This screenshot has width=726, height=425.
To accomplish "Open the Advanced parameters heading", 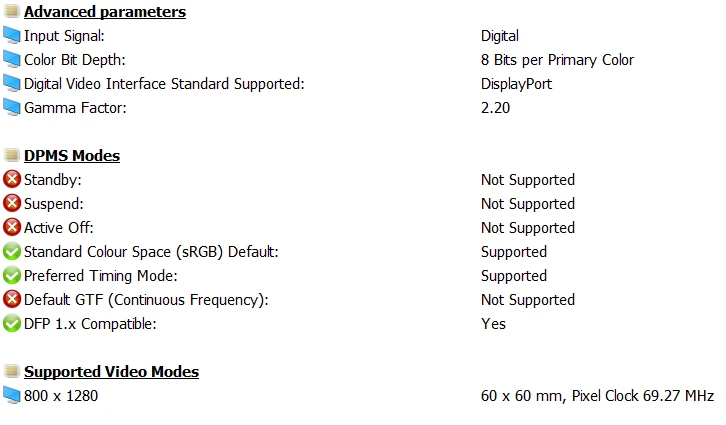I will [x=105, y=12].
